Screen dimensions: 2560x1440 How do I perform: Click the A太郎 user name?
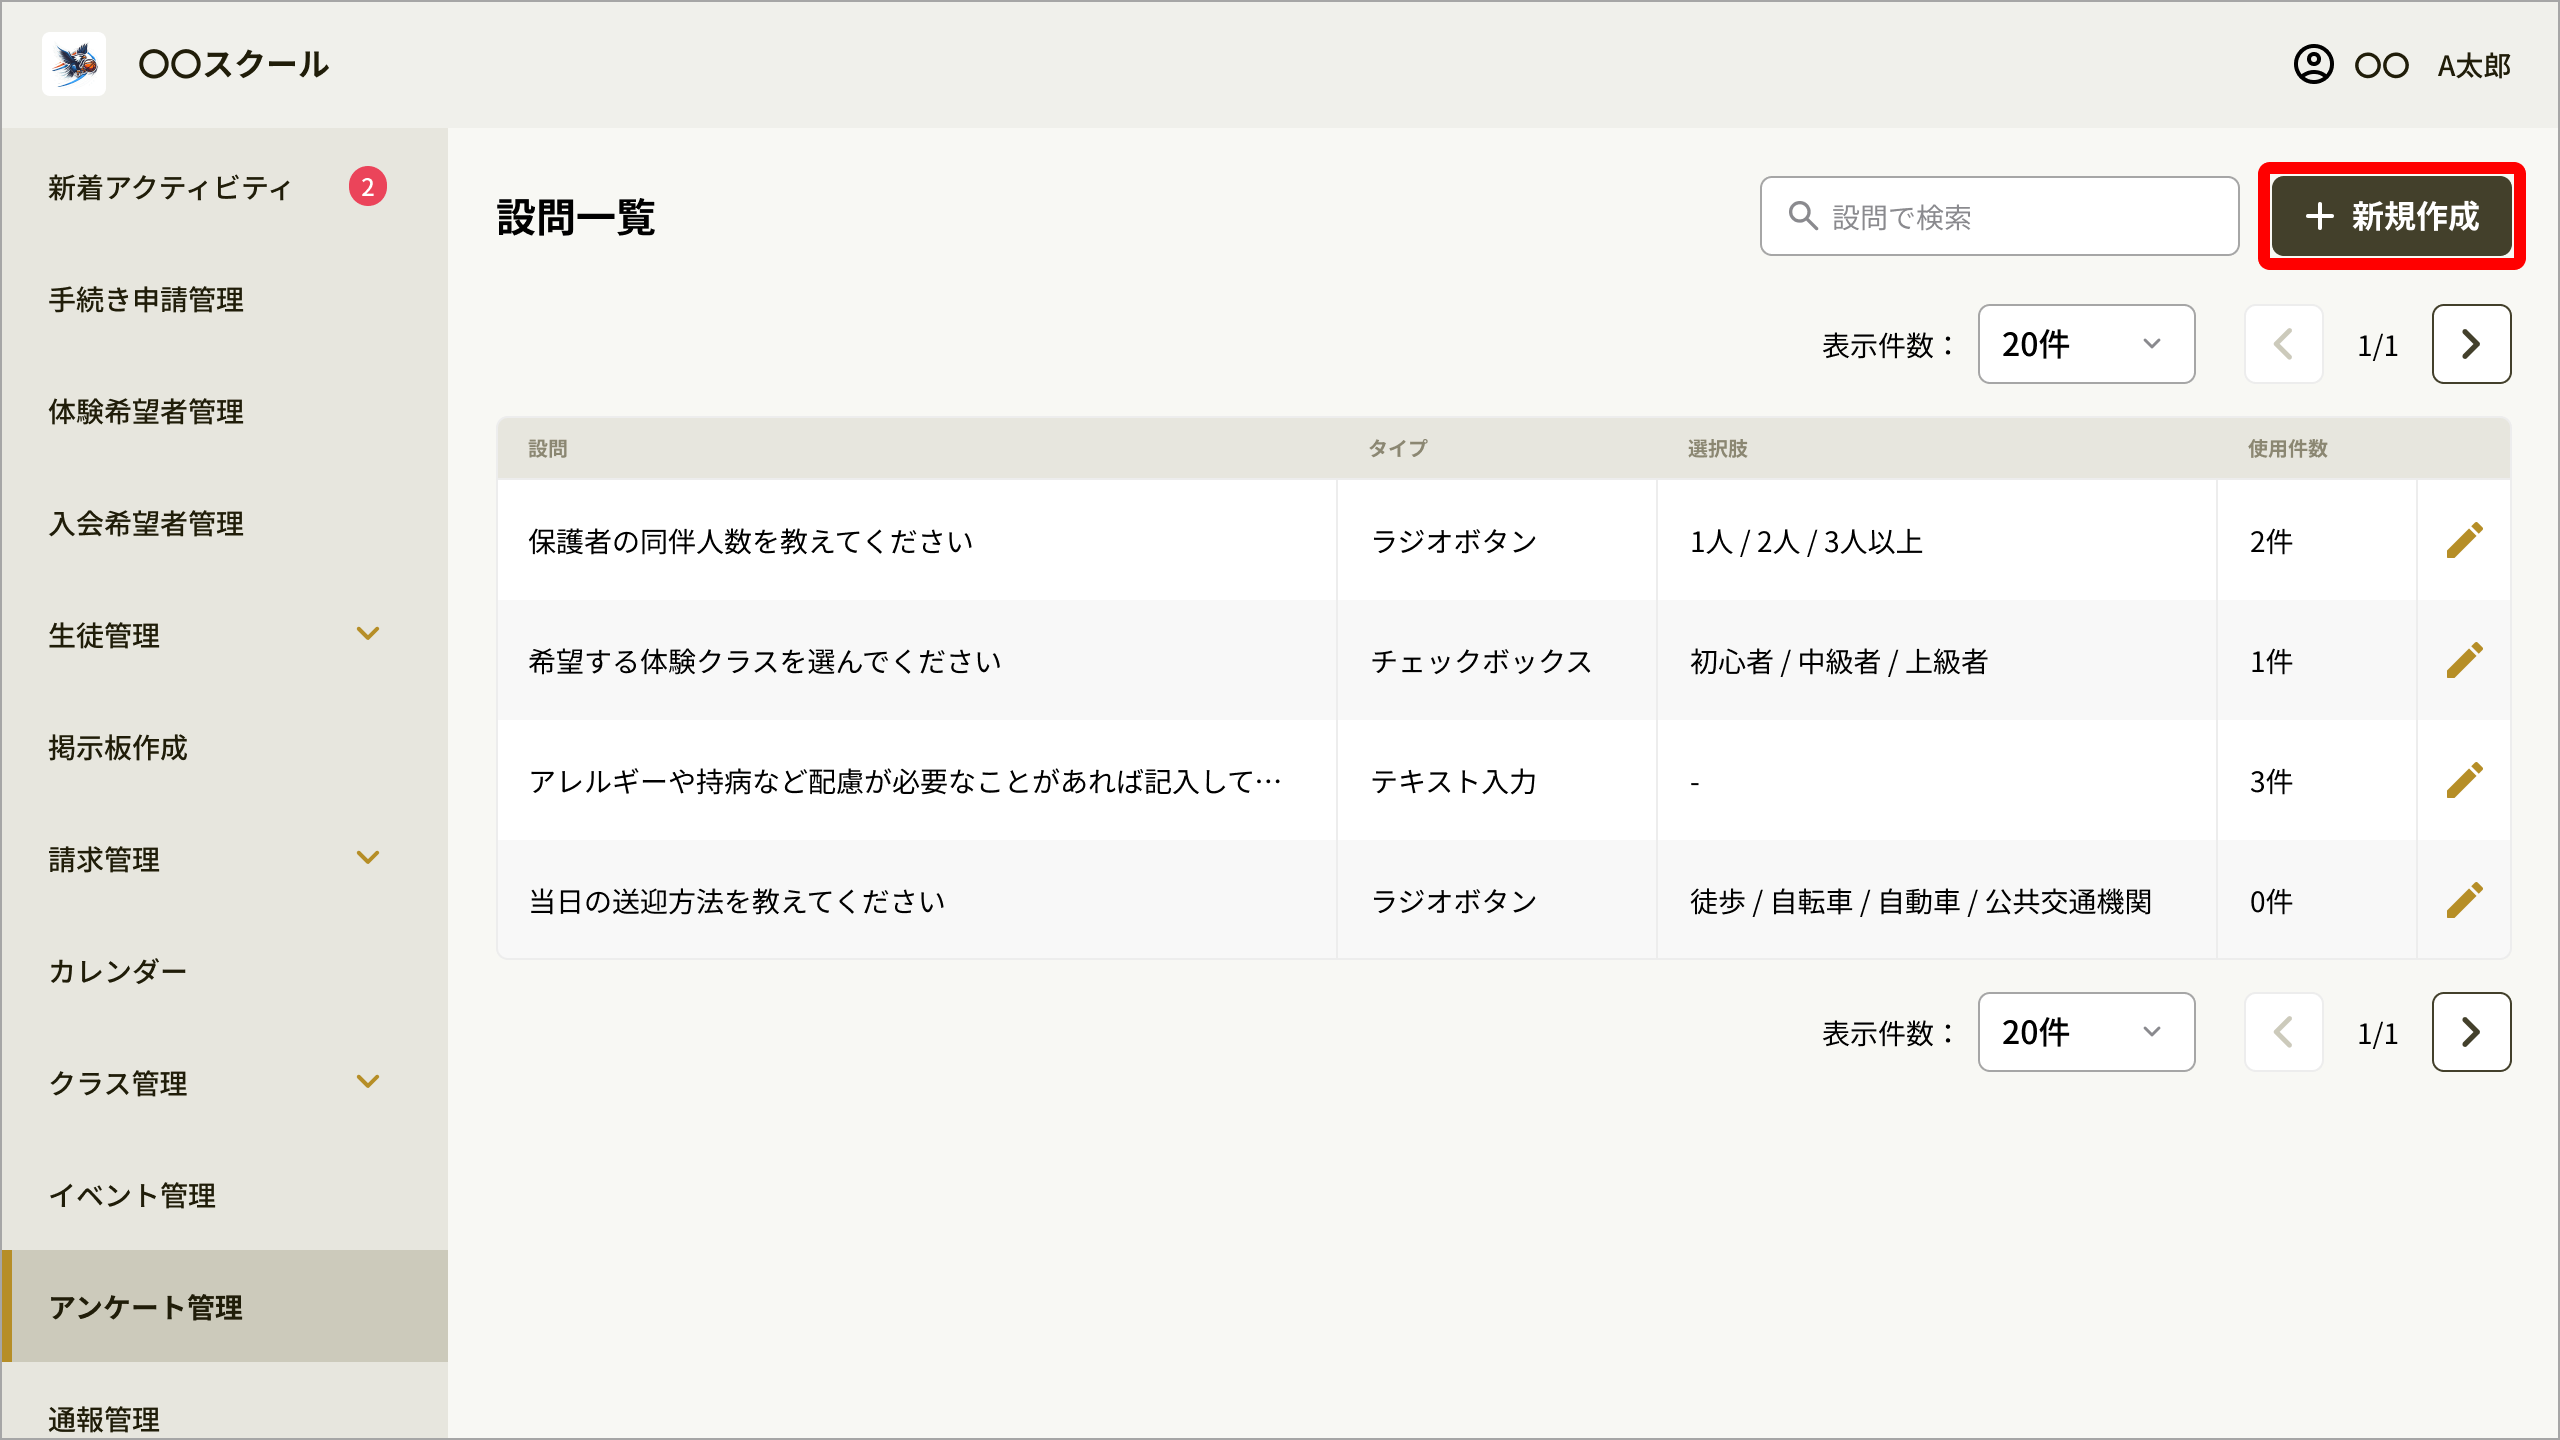coord(2474,66)
